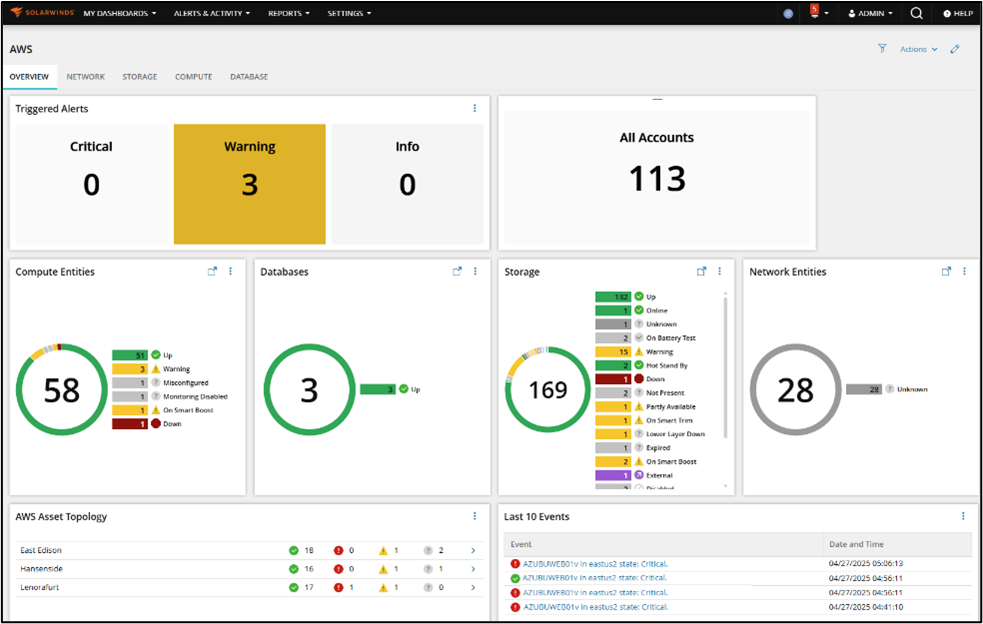Switch to the Database tab

pyautogui.click(x=249, y=77)
